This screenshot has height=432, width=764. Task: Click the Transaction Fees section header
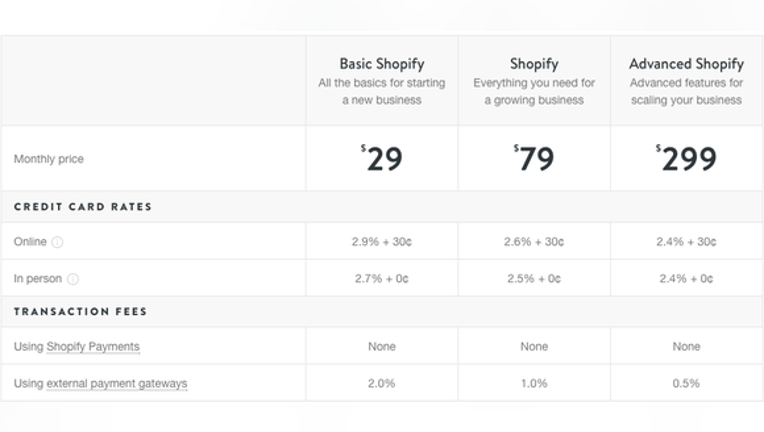(80, 311)
